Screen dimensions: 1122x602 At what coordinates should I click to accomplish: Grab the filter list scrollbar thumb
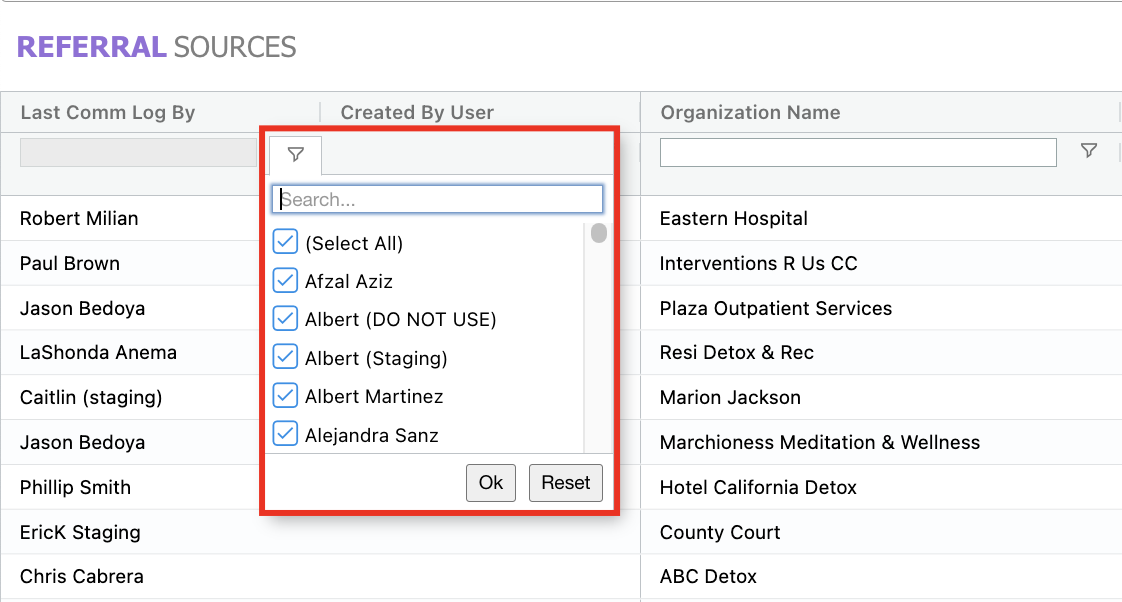click(x=598, y=234)
